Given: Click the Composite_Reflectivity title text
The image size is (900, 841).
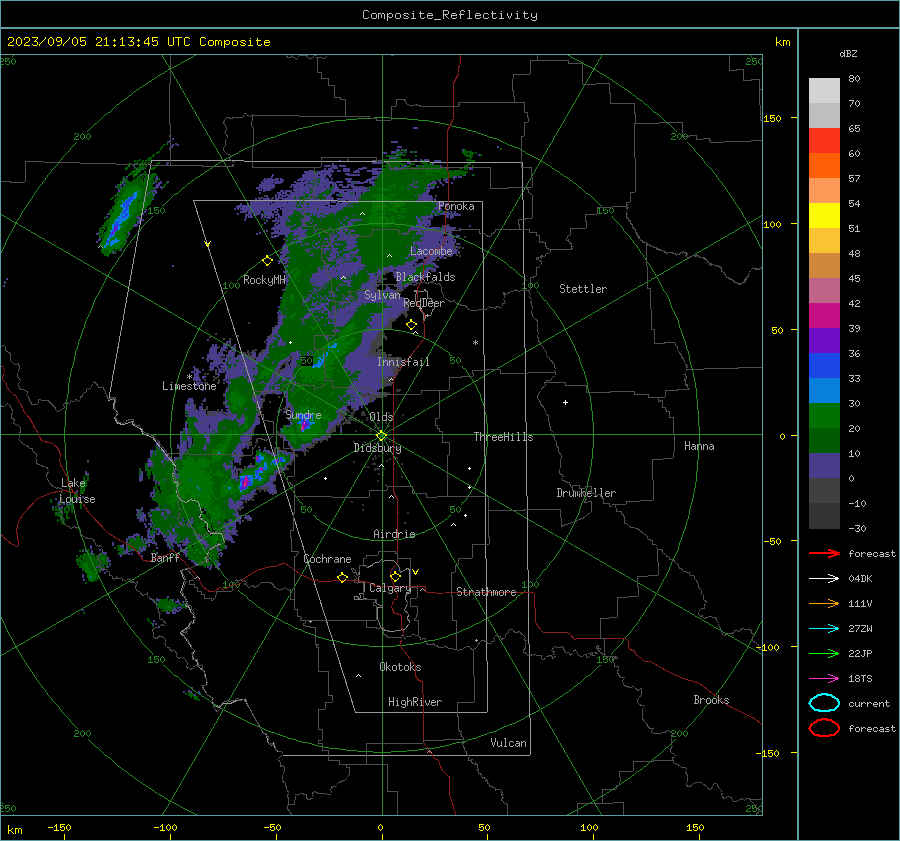Looking at the screenshot, I should point(449,15).
